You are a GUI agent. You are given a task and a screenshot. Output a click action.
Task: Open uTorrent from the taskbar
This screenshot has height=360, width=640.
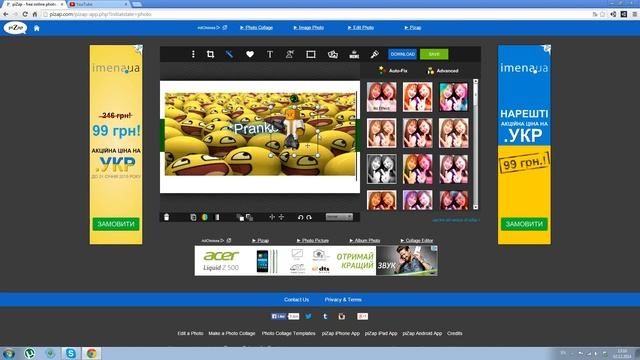pos(29,353)
